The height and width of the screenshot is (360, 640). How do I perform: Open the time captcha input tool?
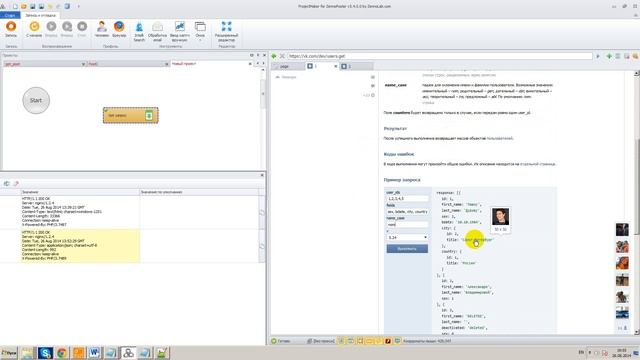180,32
